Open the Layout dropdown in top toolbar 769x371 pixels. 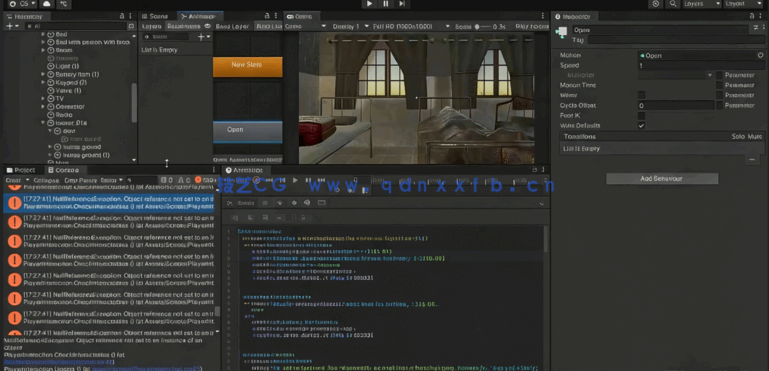tap(743, 4)
